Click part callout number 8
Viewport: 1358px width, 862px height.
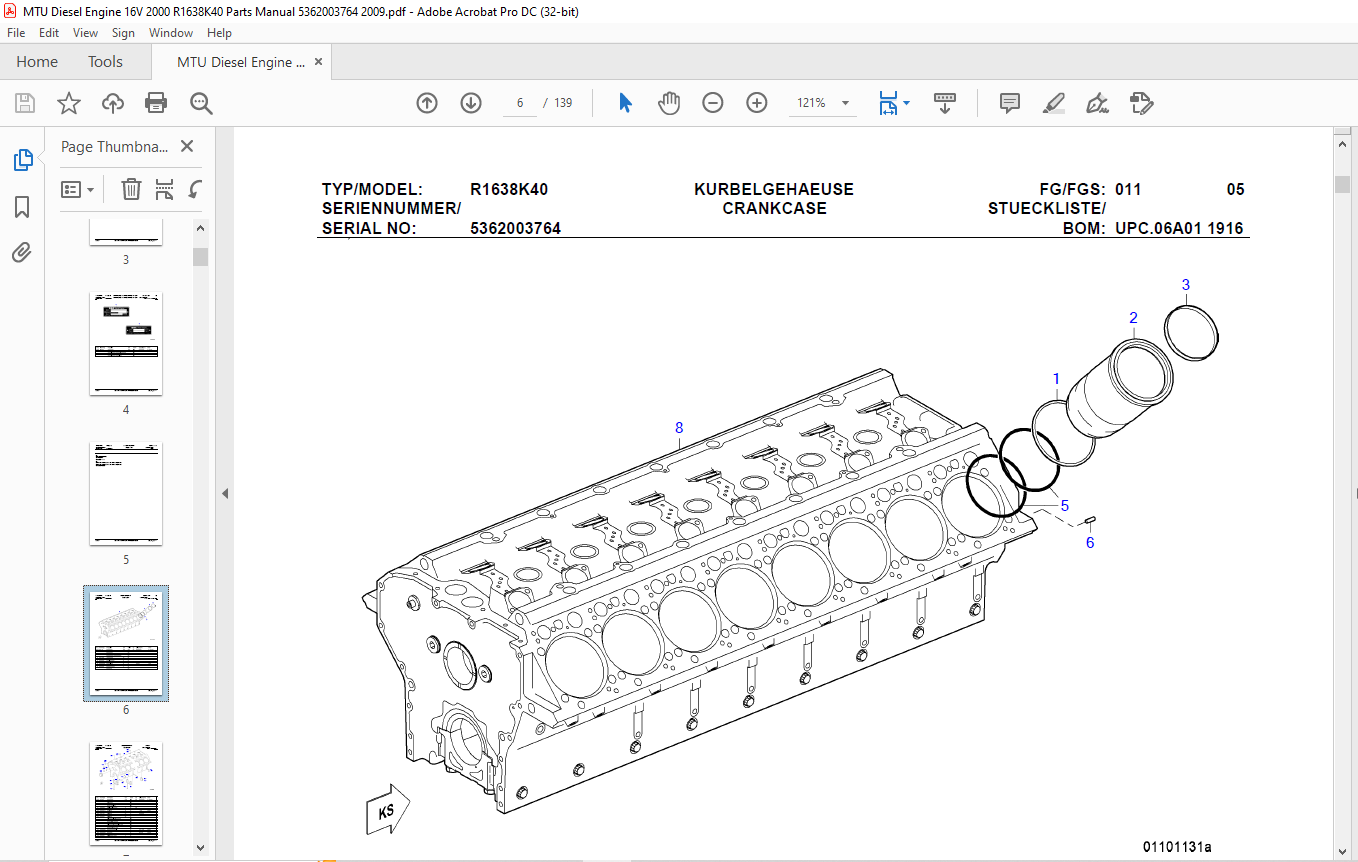coord(679,428)
